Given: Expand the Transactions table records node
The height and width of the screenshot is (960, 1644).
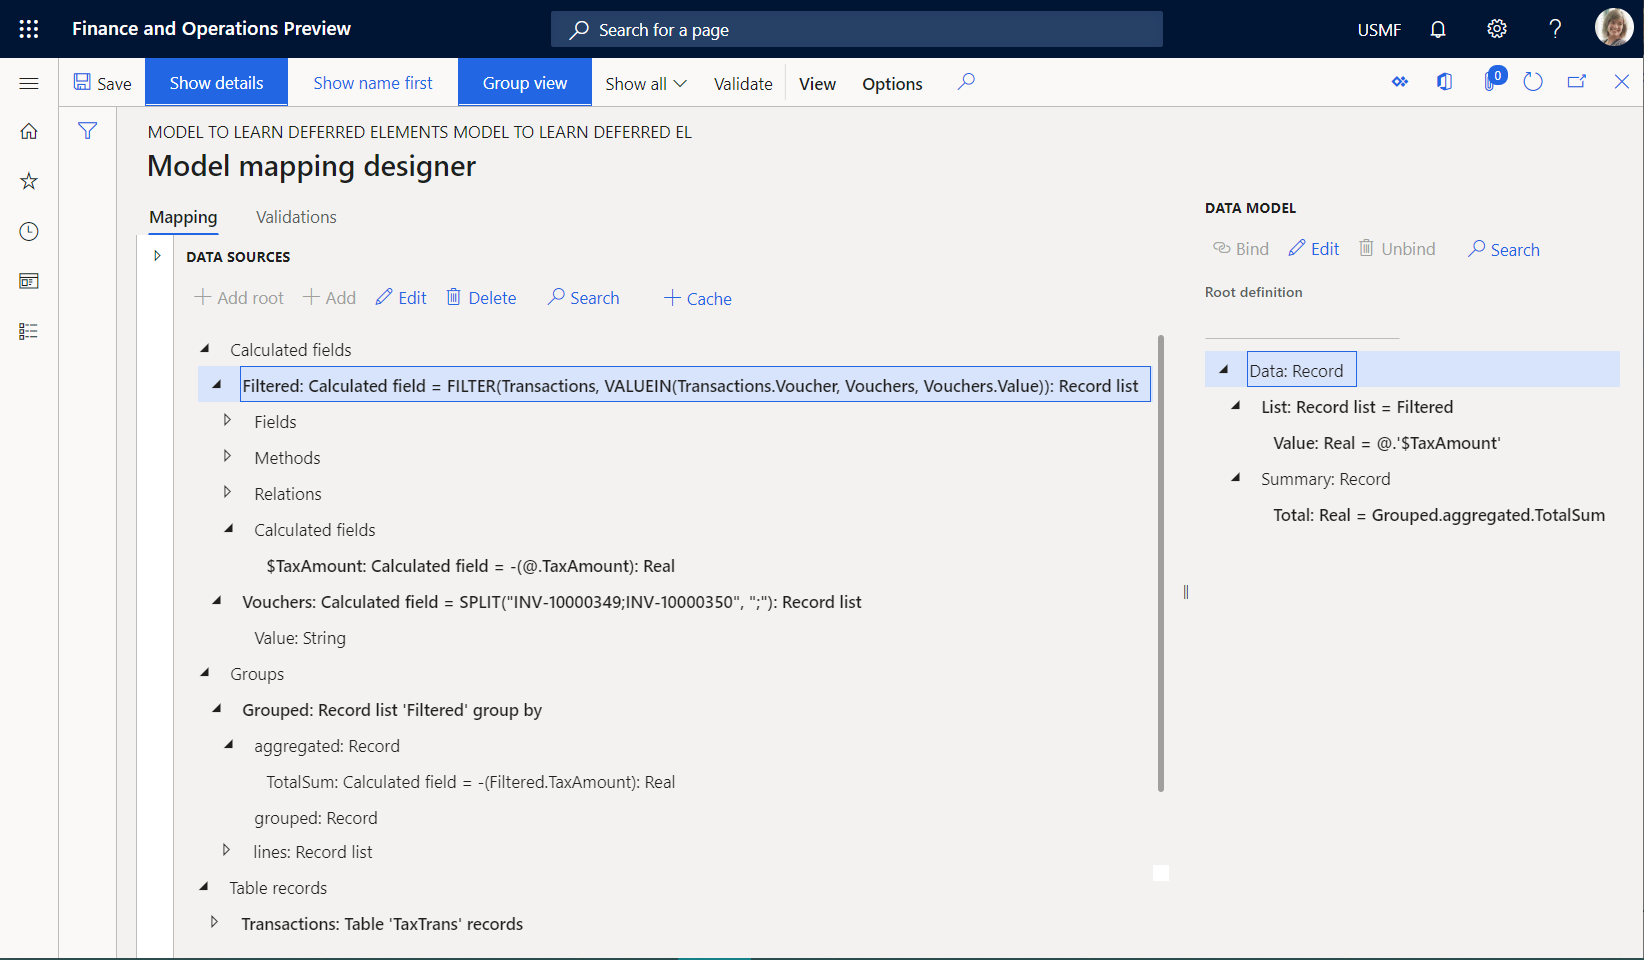Looking at the screenshot, I should (216, 922).
